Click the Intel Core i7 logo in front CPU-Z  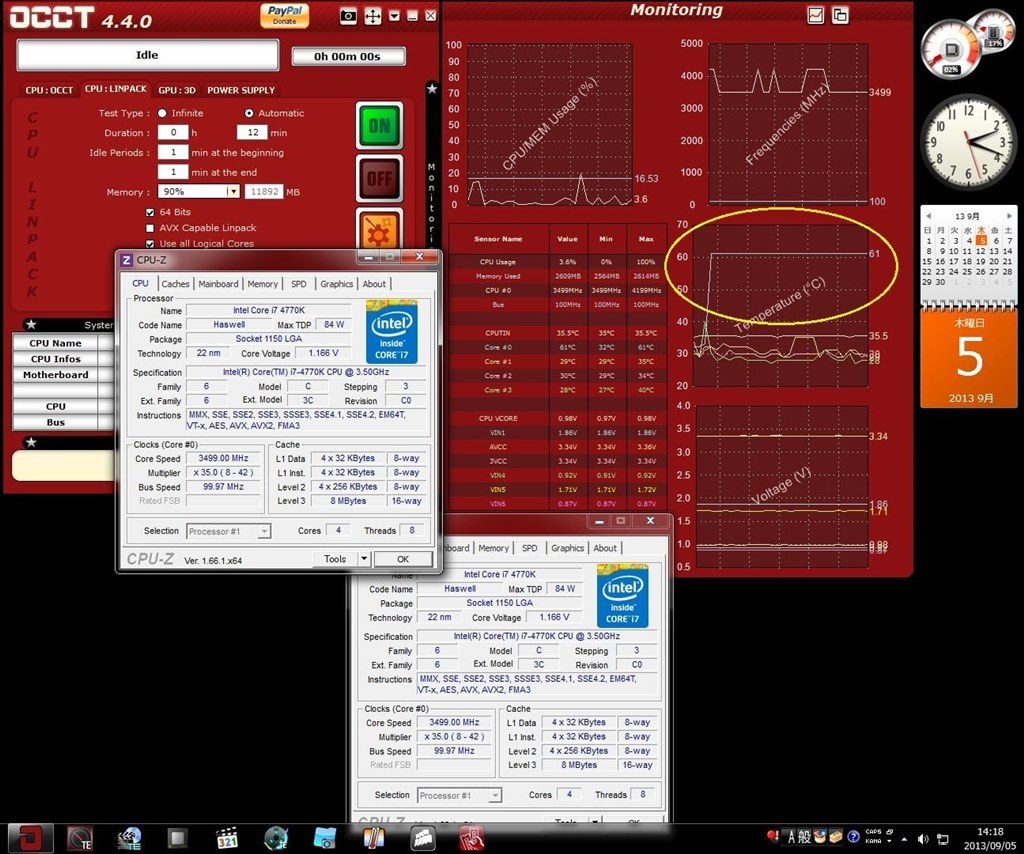pyautogui.click(x=391, y=332)
